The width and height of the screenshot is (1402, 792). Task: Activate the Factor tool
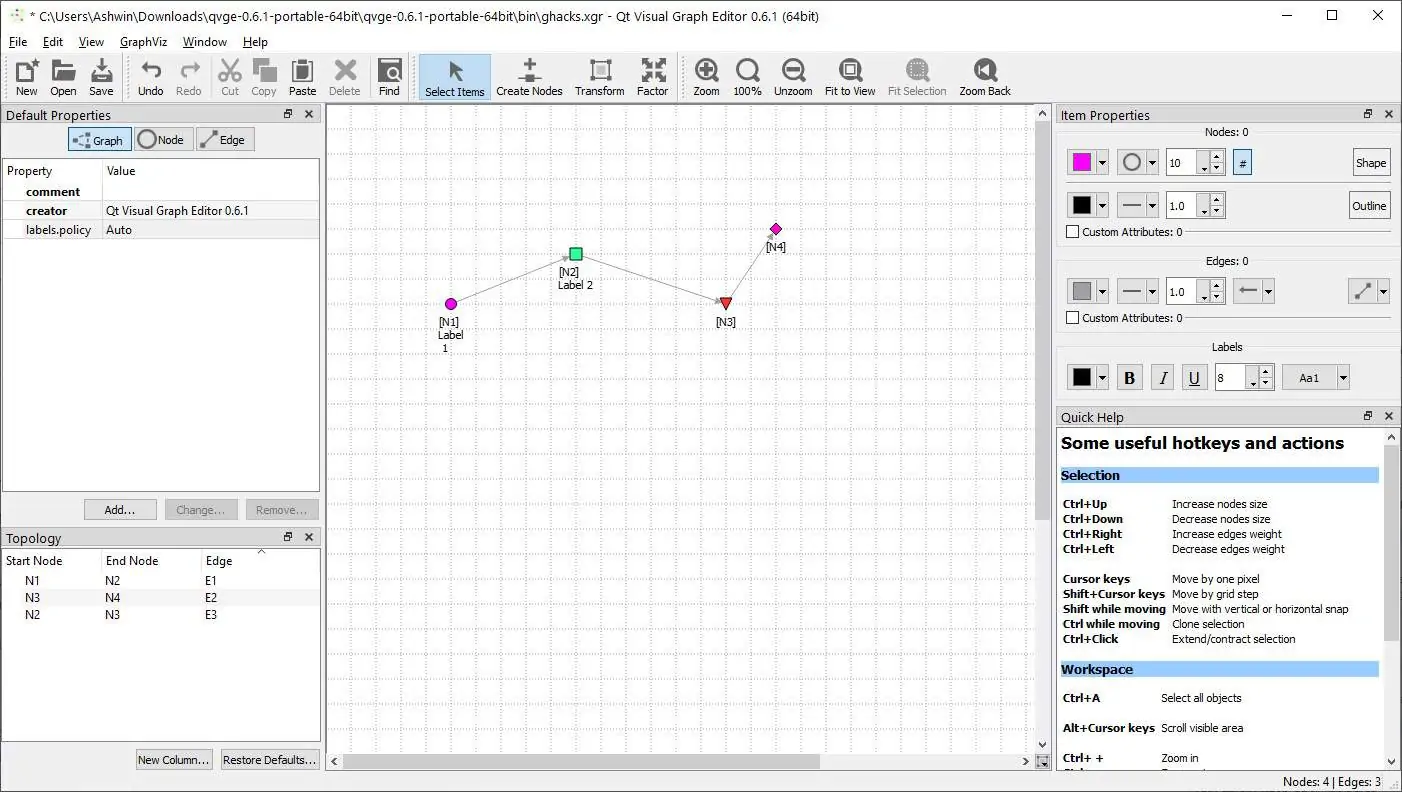653,77
